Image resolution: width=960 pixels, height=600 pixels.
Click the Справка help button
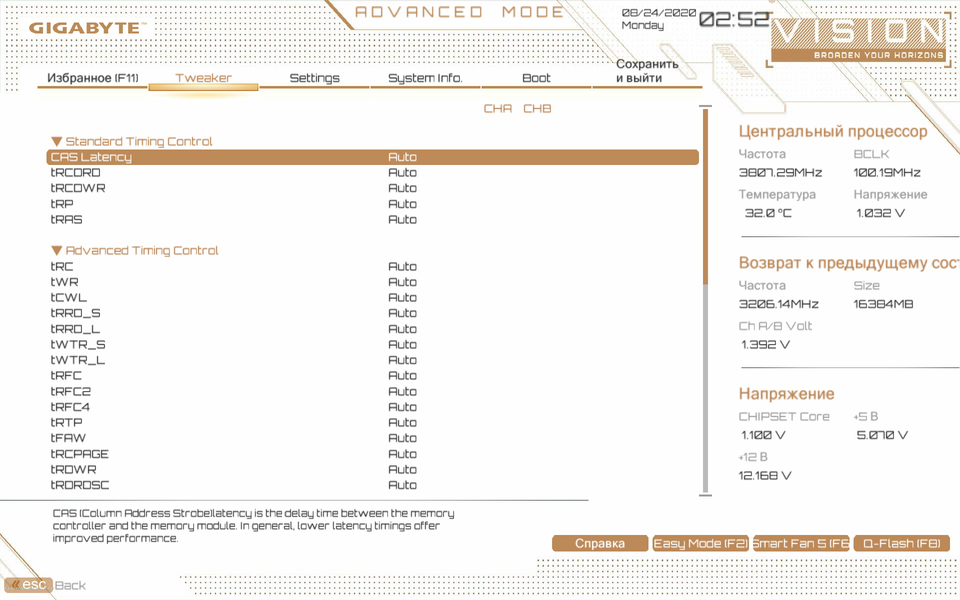(600, 544)
